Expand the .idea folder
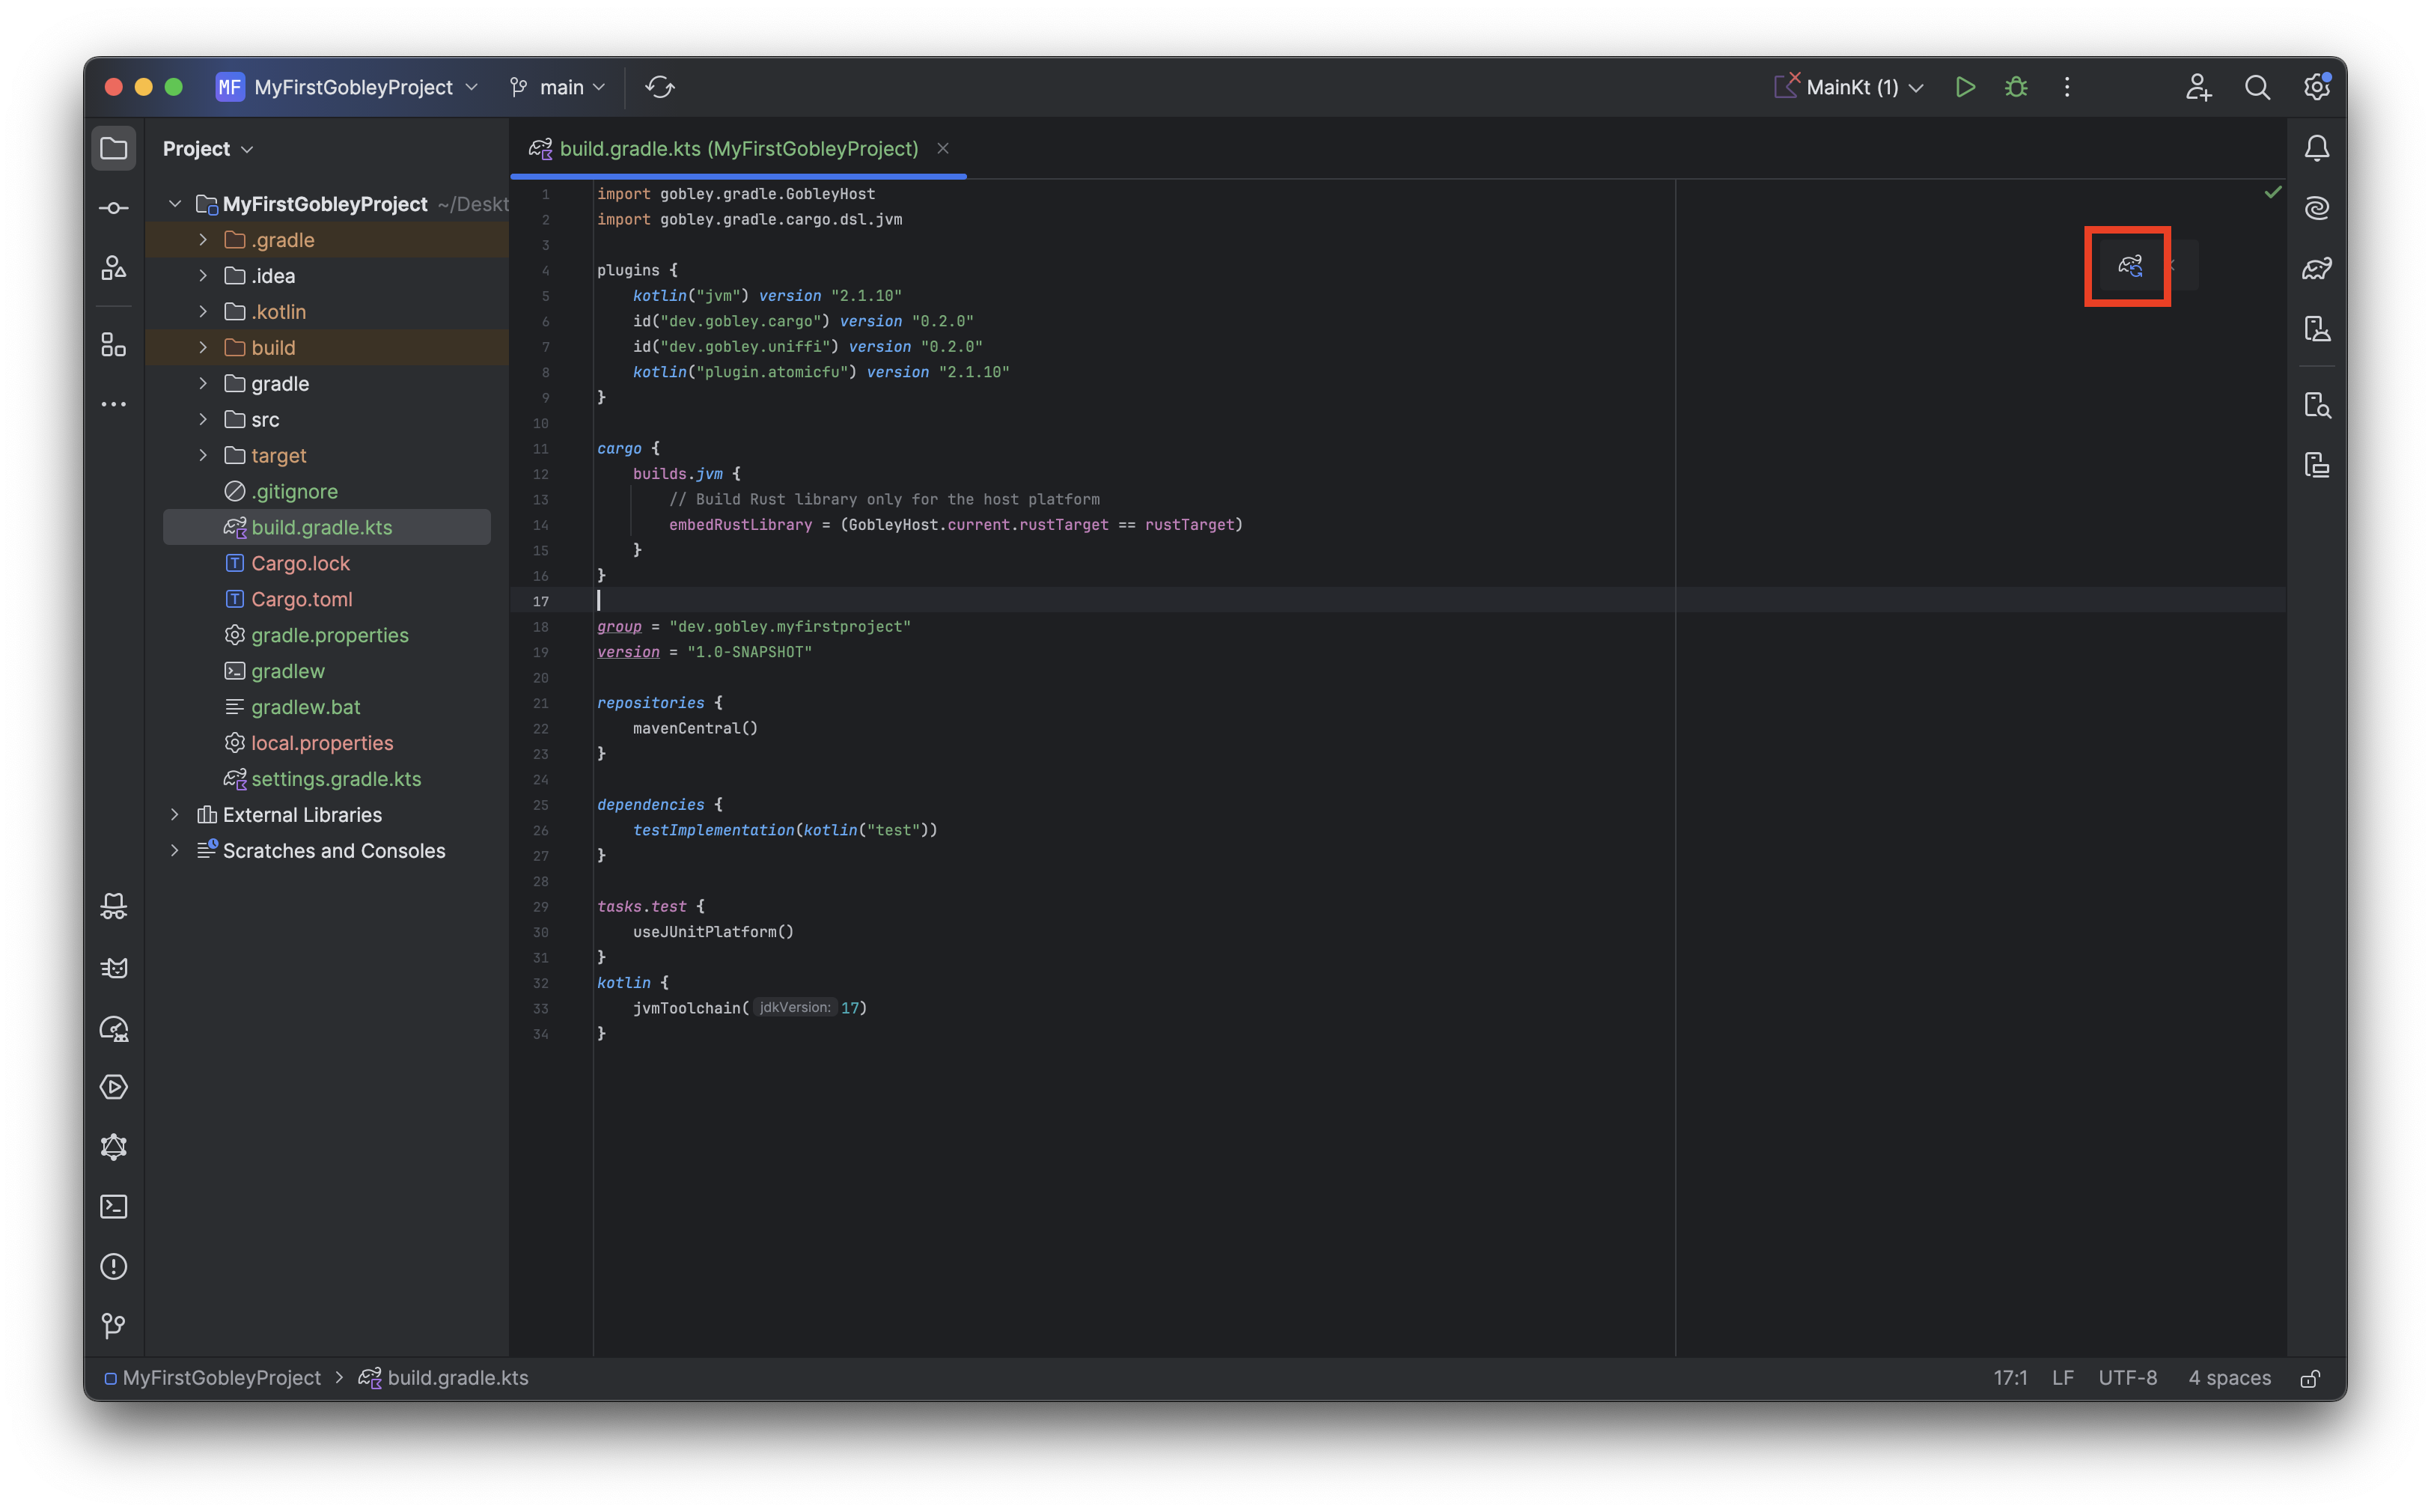This screenshot has height=1512, width=2431. click(203, 276)
